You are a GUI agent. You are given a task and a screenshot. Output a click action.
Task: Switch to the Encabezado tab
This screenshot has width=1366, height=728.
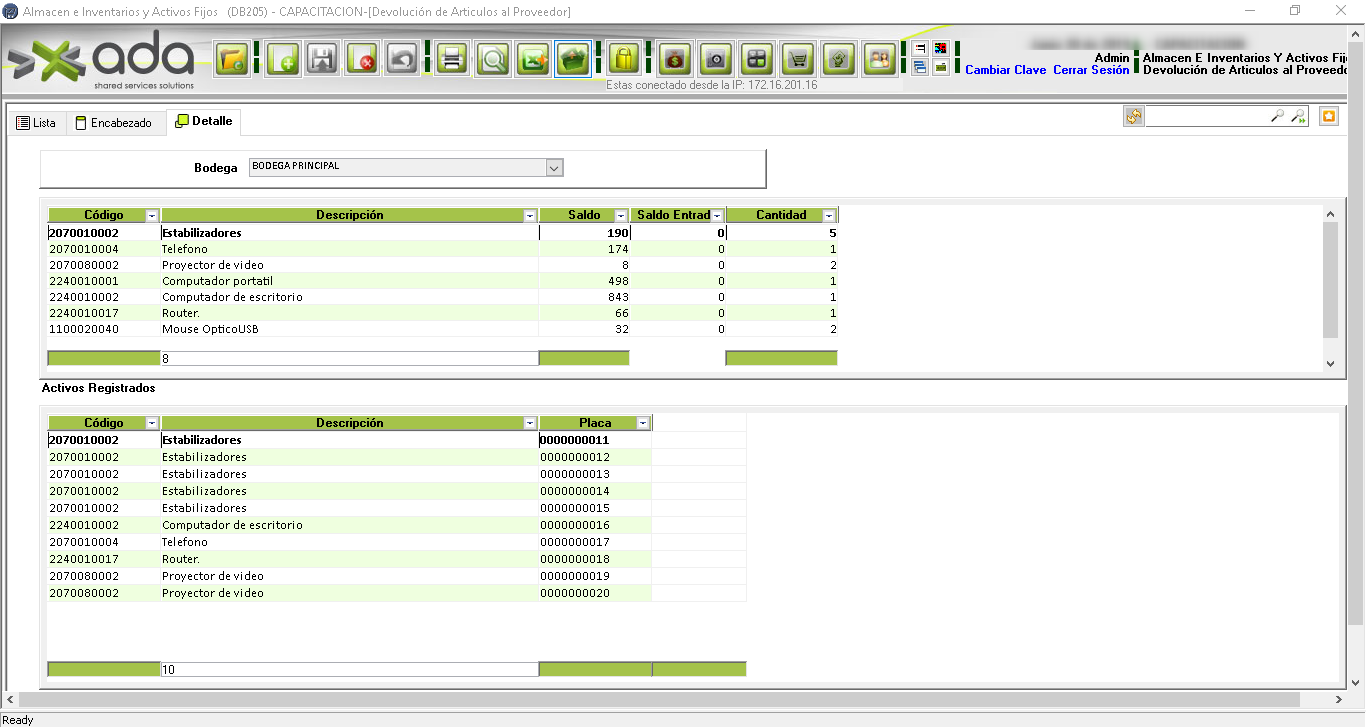coord(114,123)
